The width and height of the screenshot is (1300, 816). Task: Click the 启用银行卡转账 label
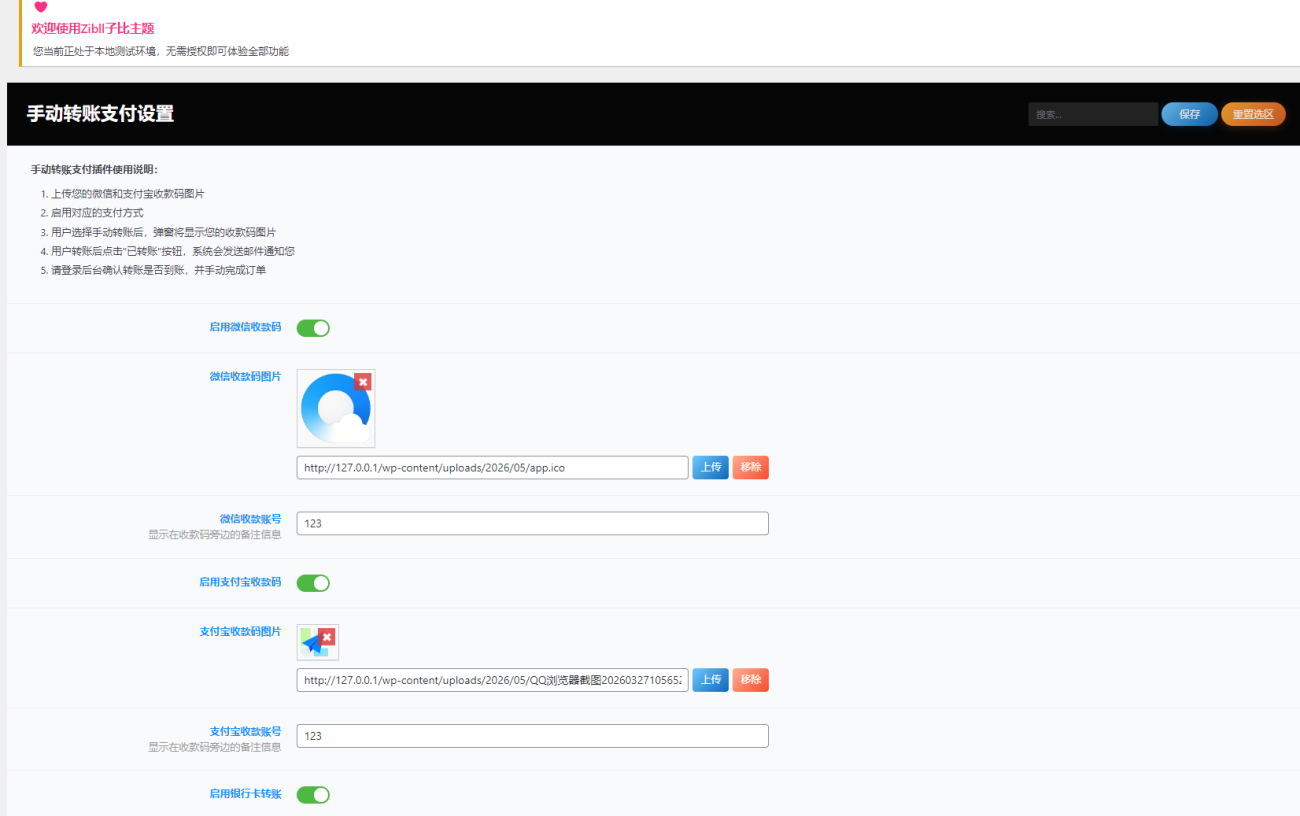[245, 794]
